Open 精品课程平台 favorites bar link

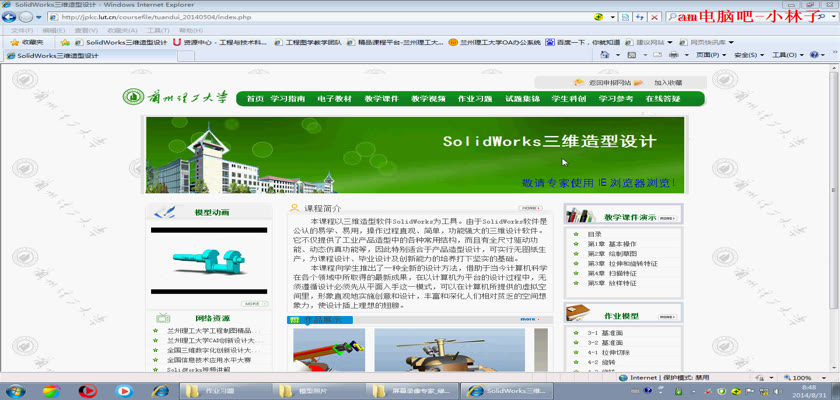[x=395, y=42]
